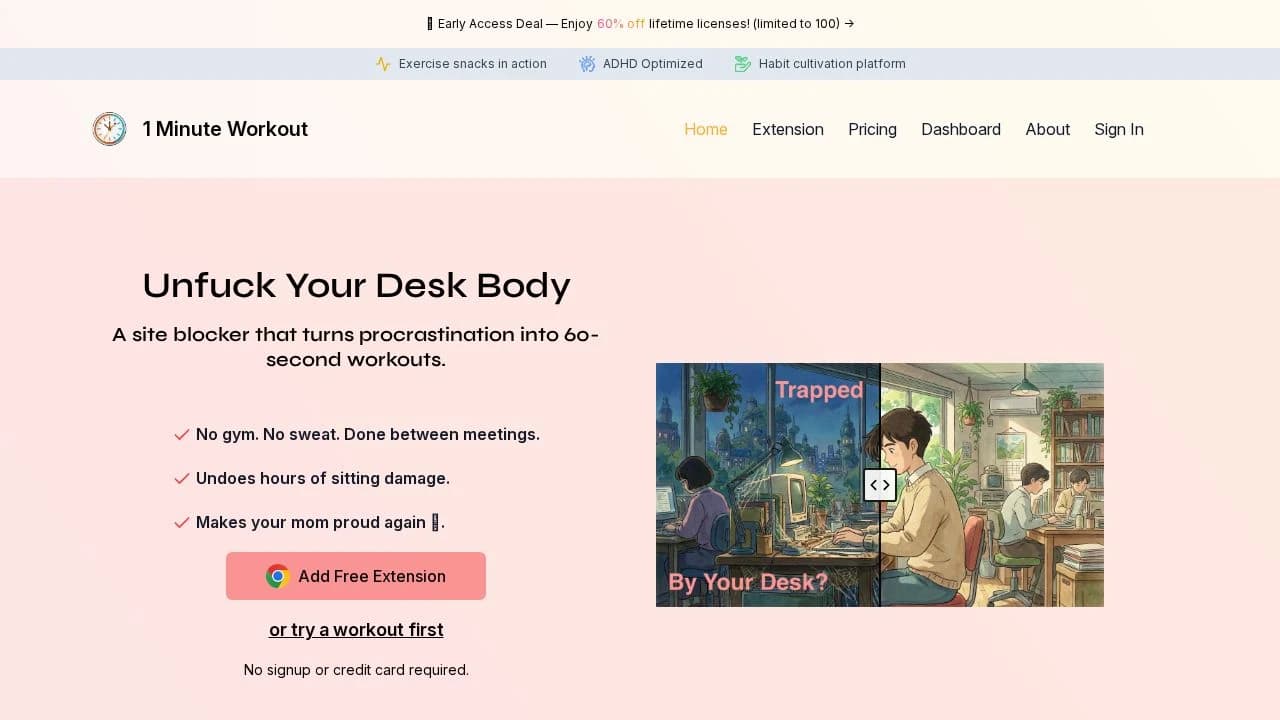The width and height of the screenshot is (1280, 720).
Task: Click the checkmark beside Undoes sitting damage
Action: (x=181, y=478)
